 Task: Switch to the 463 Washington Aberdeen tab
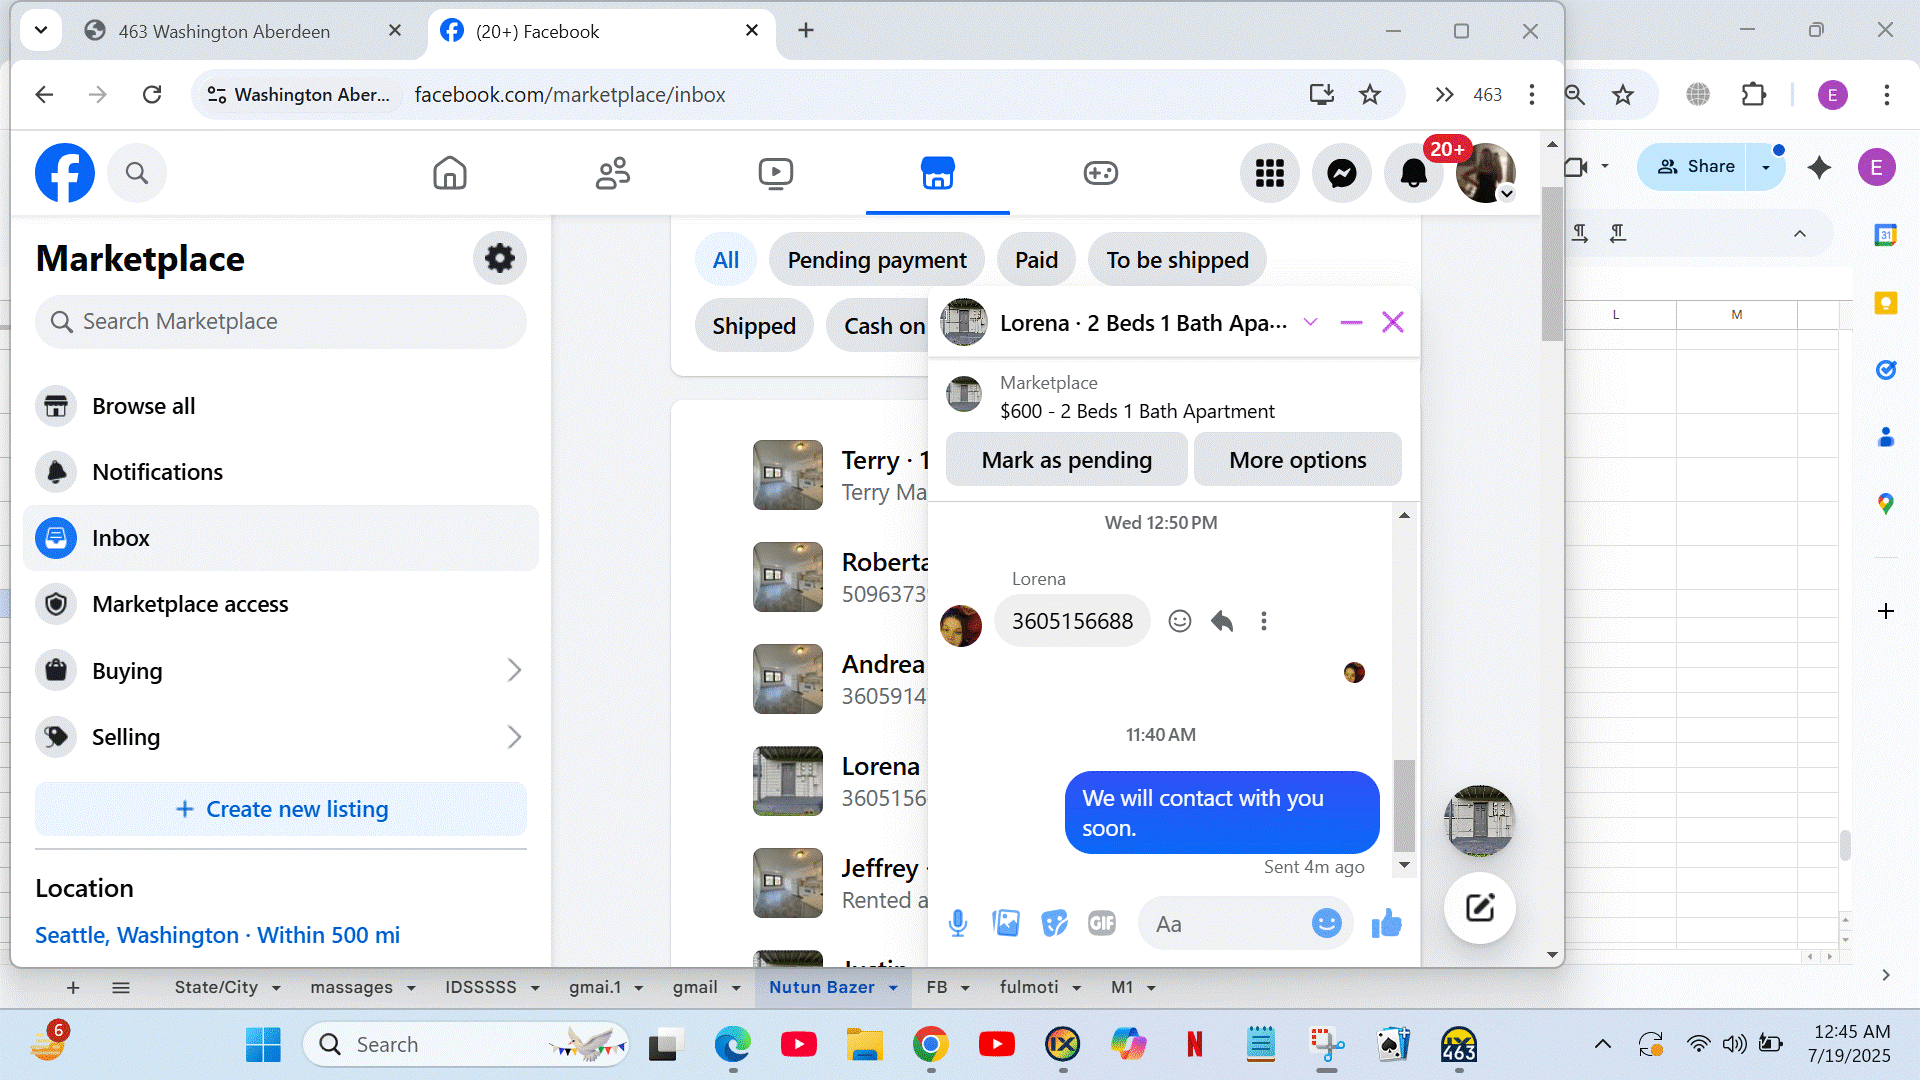224,31
